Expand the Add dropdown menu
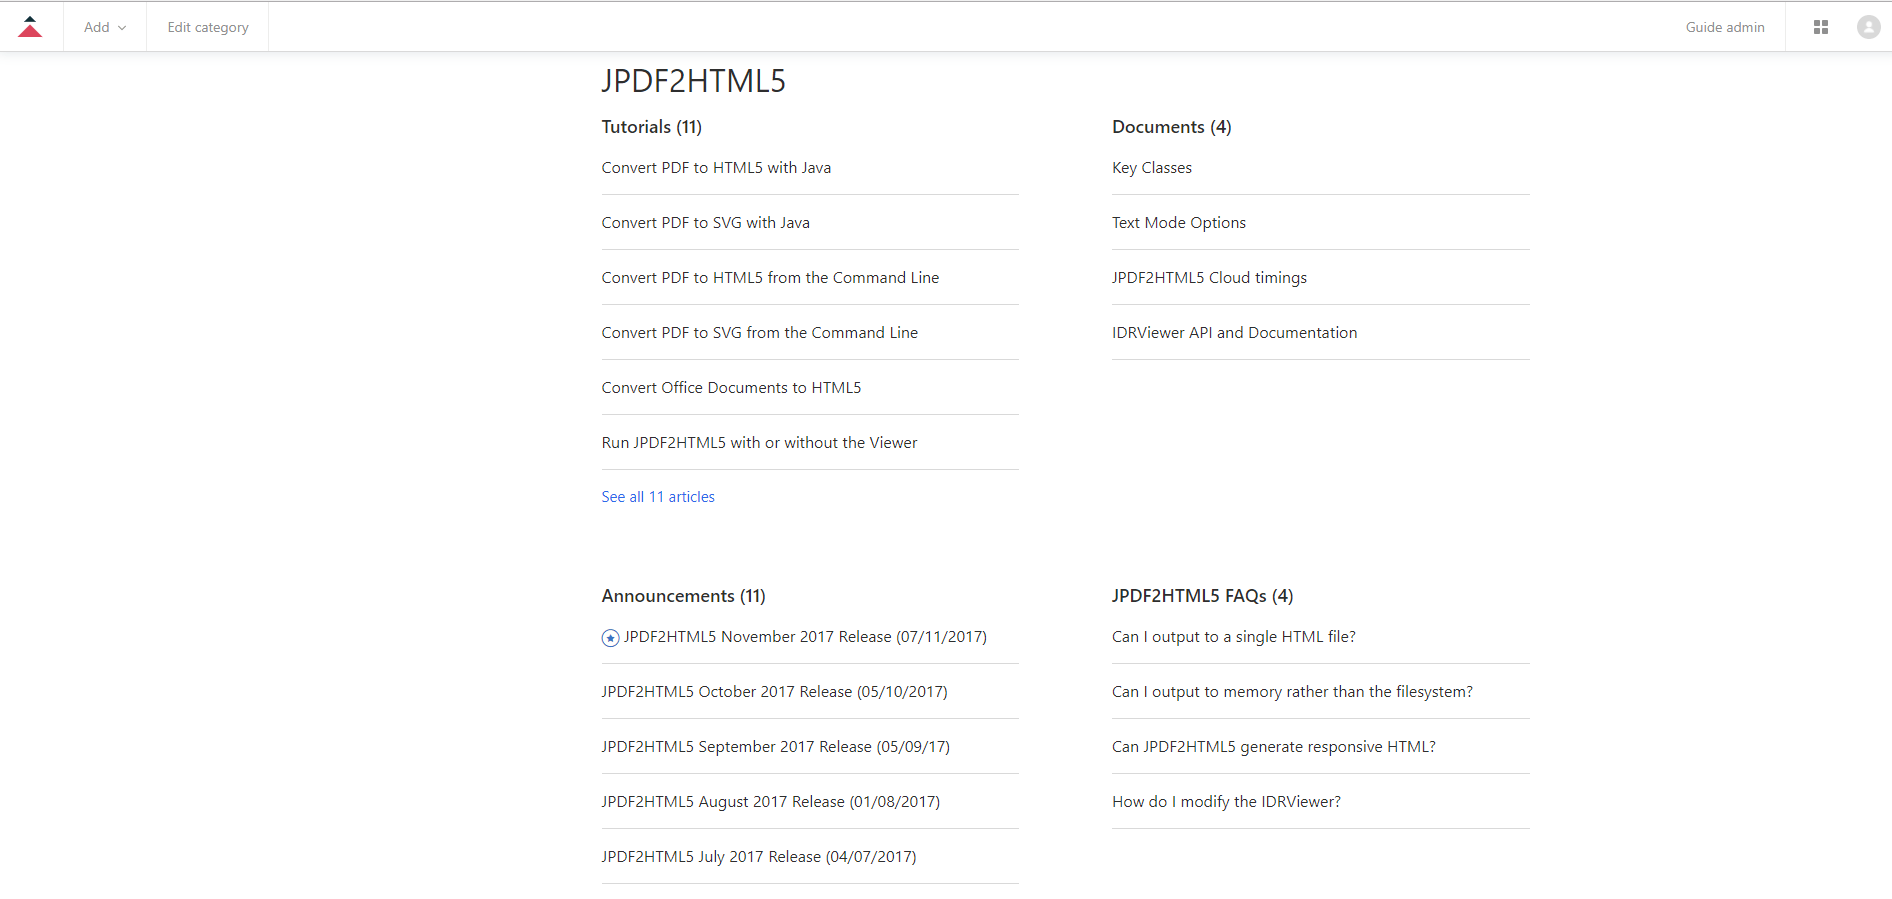This screenshot has width=1892, height=899. pyautogui.click(x=105, y=27)
